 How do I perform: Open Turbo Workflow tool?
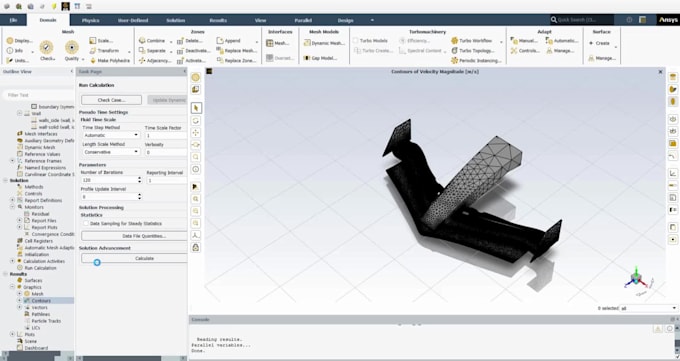tap(471, 41)
